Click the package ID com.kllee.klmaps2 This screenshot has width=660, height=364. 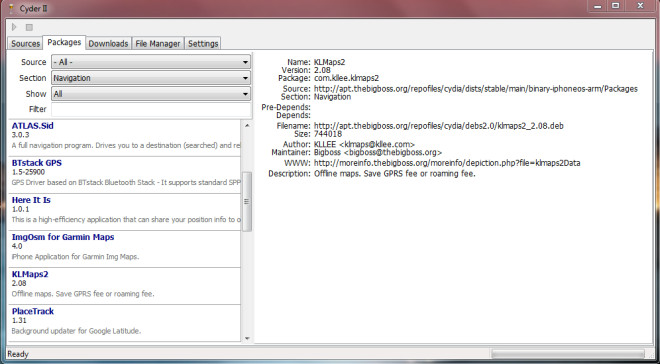346,78
